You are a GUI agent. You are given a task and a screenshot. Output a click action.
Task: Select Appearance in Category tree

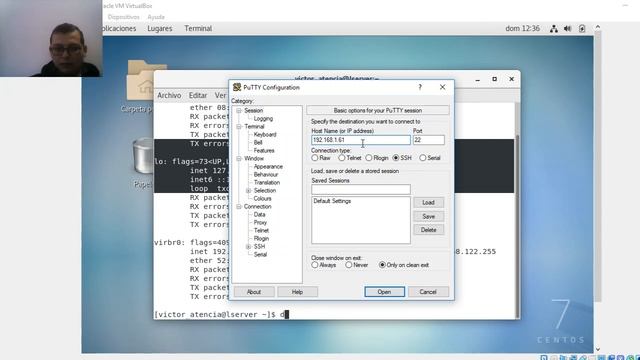[x=268, y=167]
